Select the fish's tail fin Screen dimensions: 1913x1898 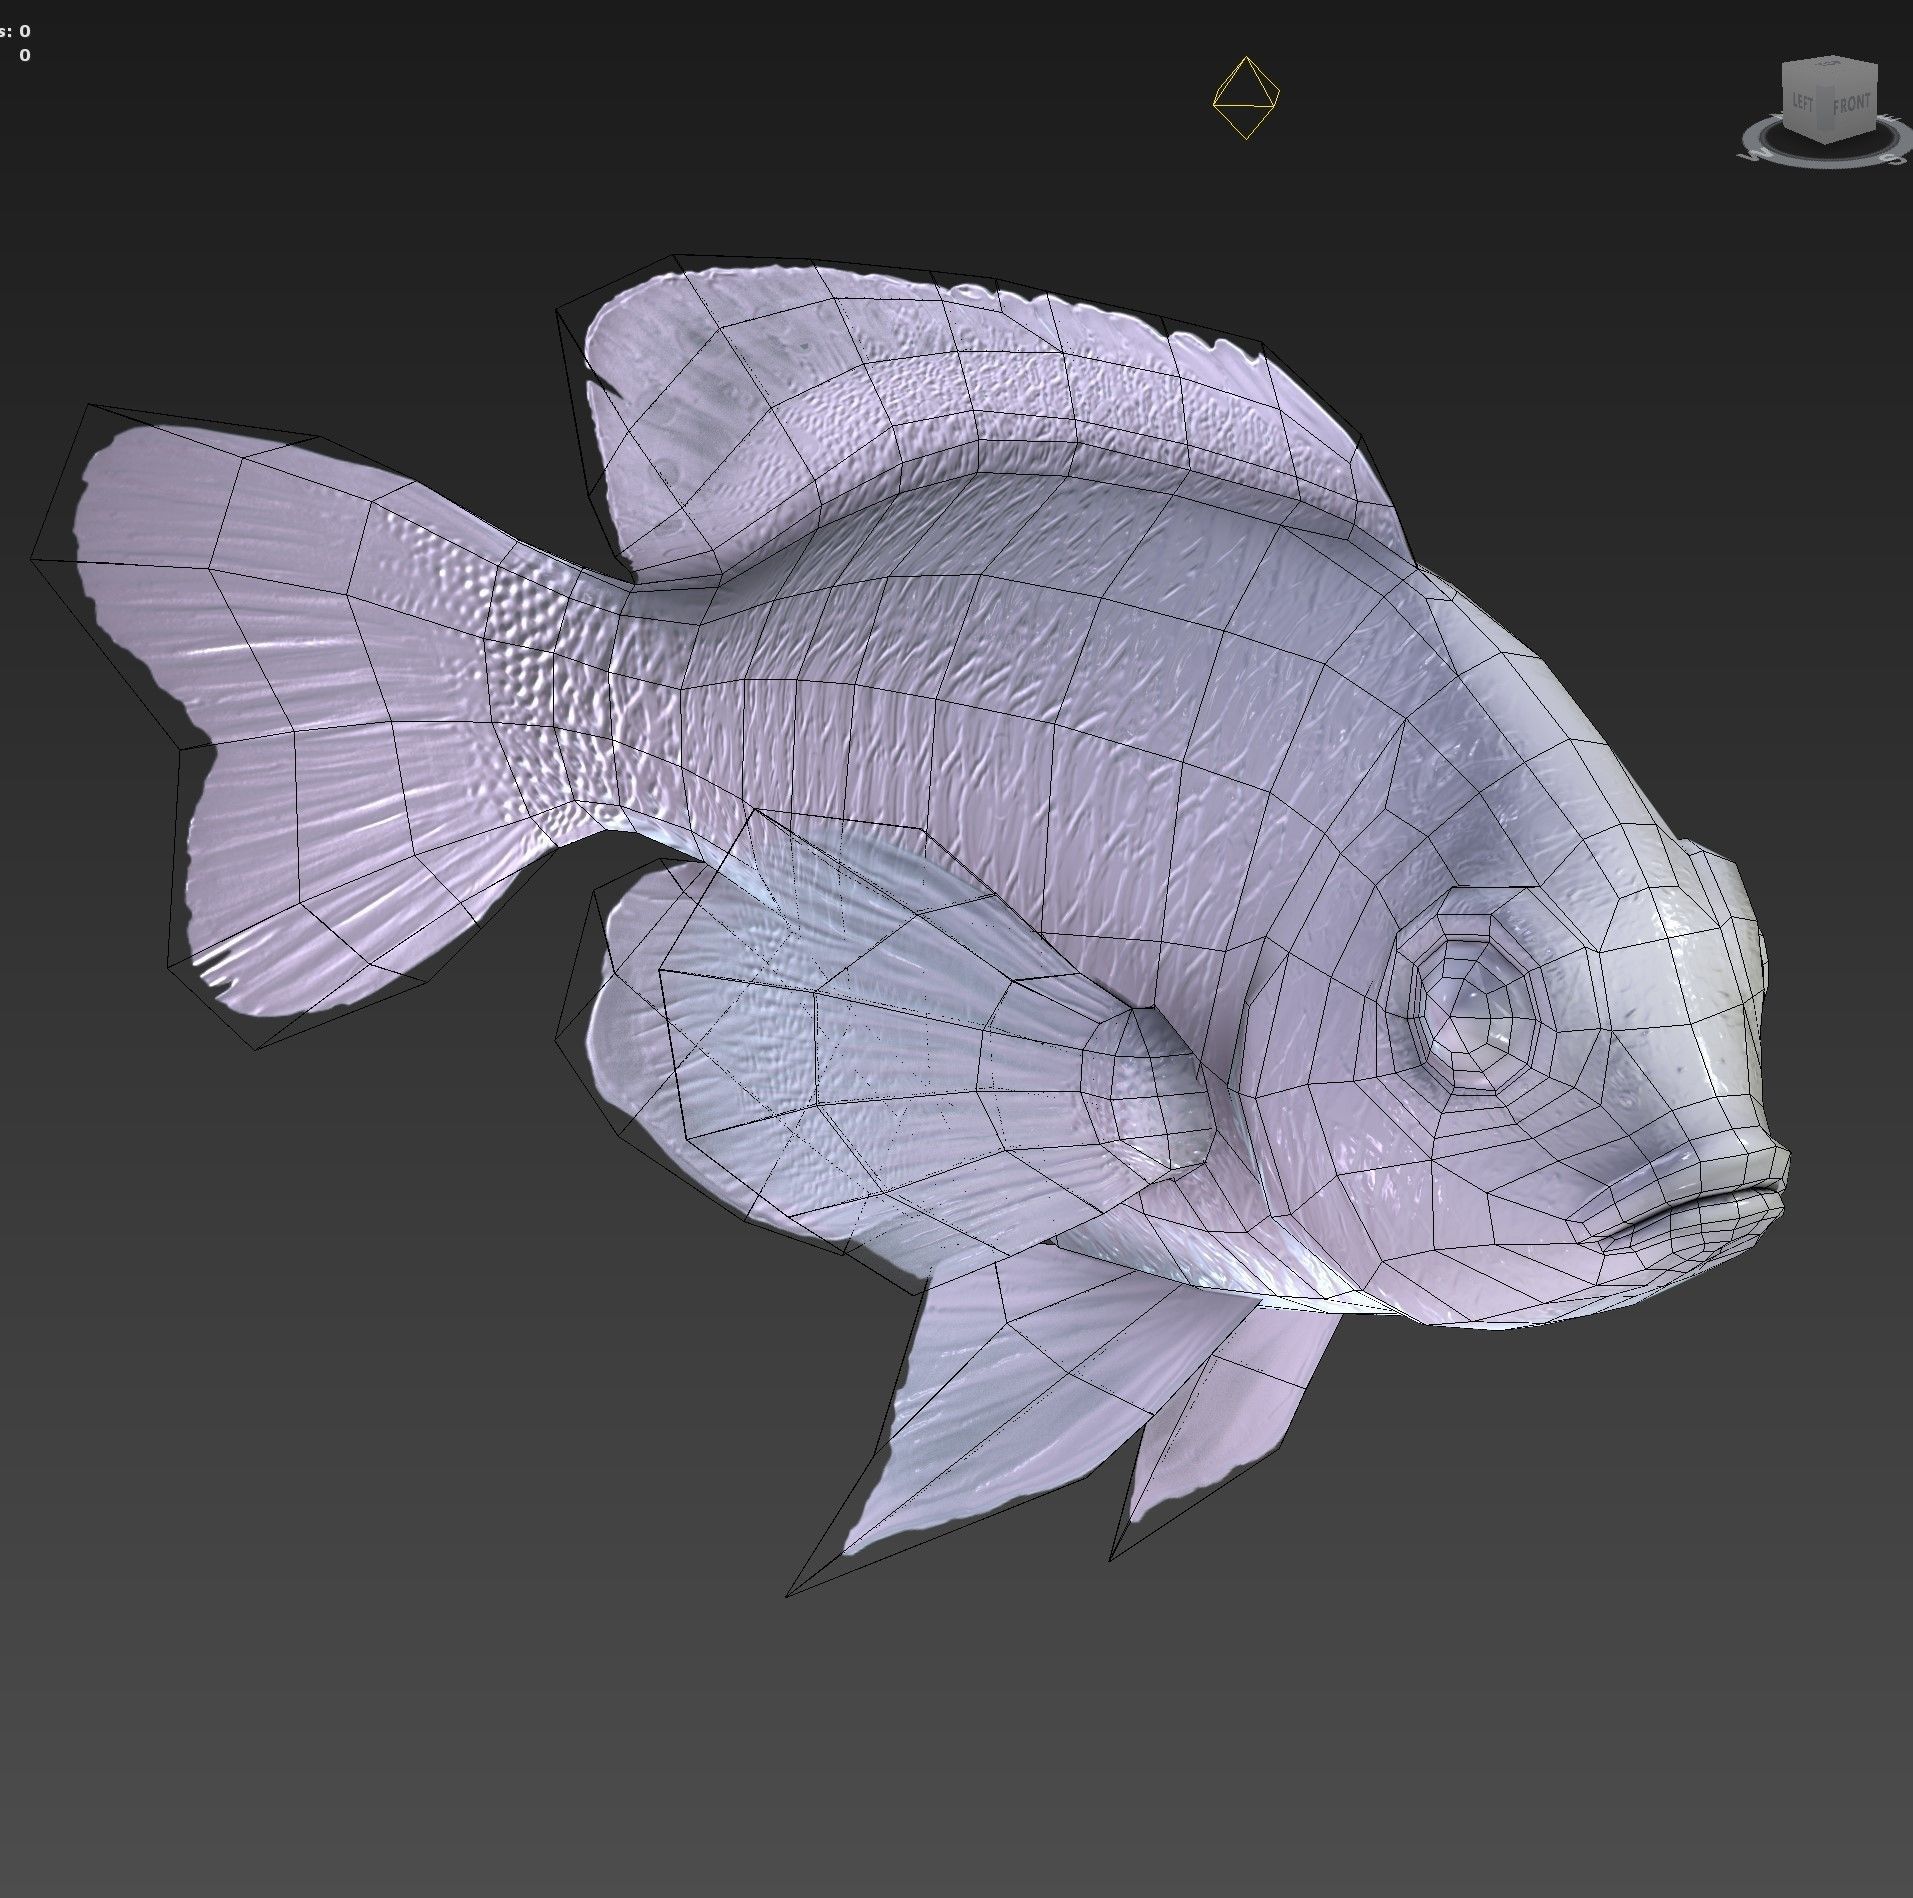click(x=300, y=720)
